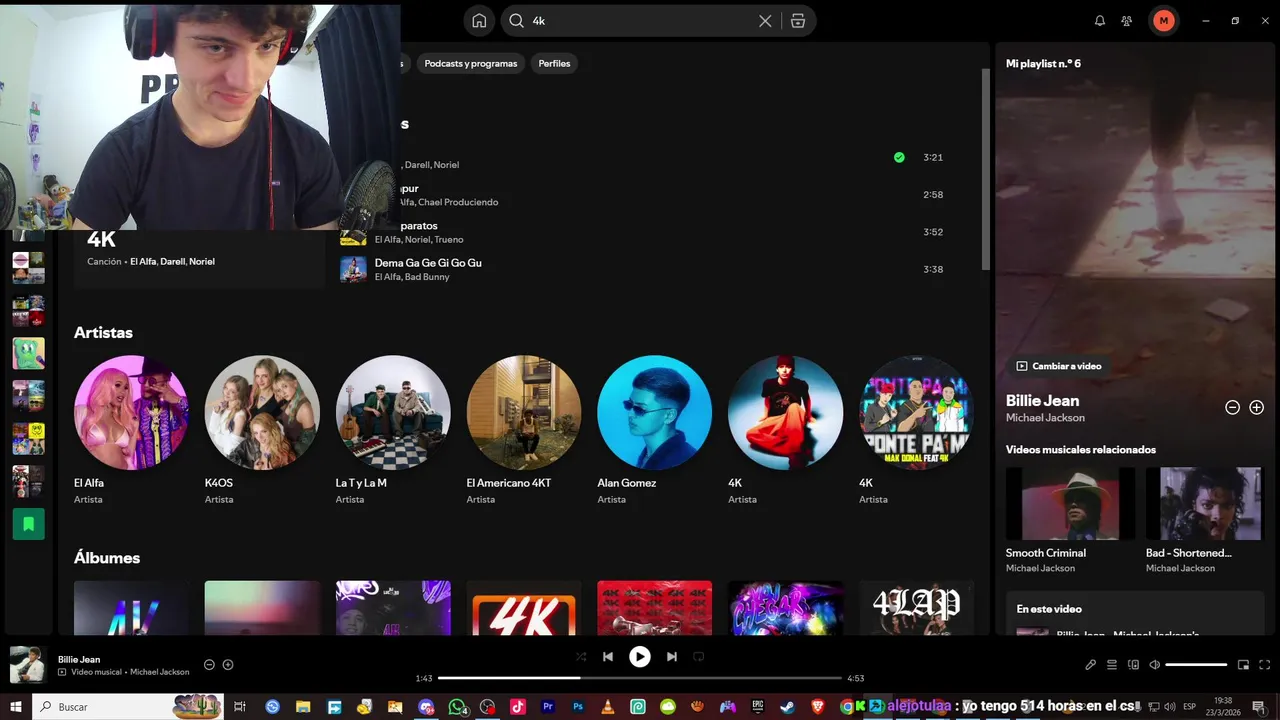The height and width of the screenshot is (720, 1280).
Task: Open Alan Gomez artist card
Action: [655, 430]
